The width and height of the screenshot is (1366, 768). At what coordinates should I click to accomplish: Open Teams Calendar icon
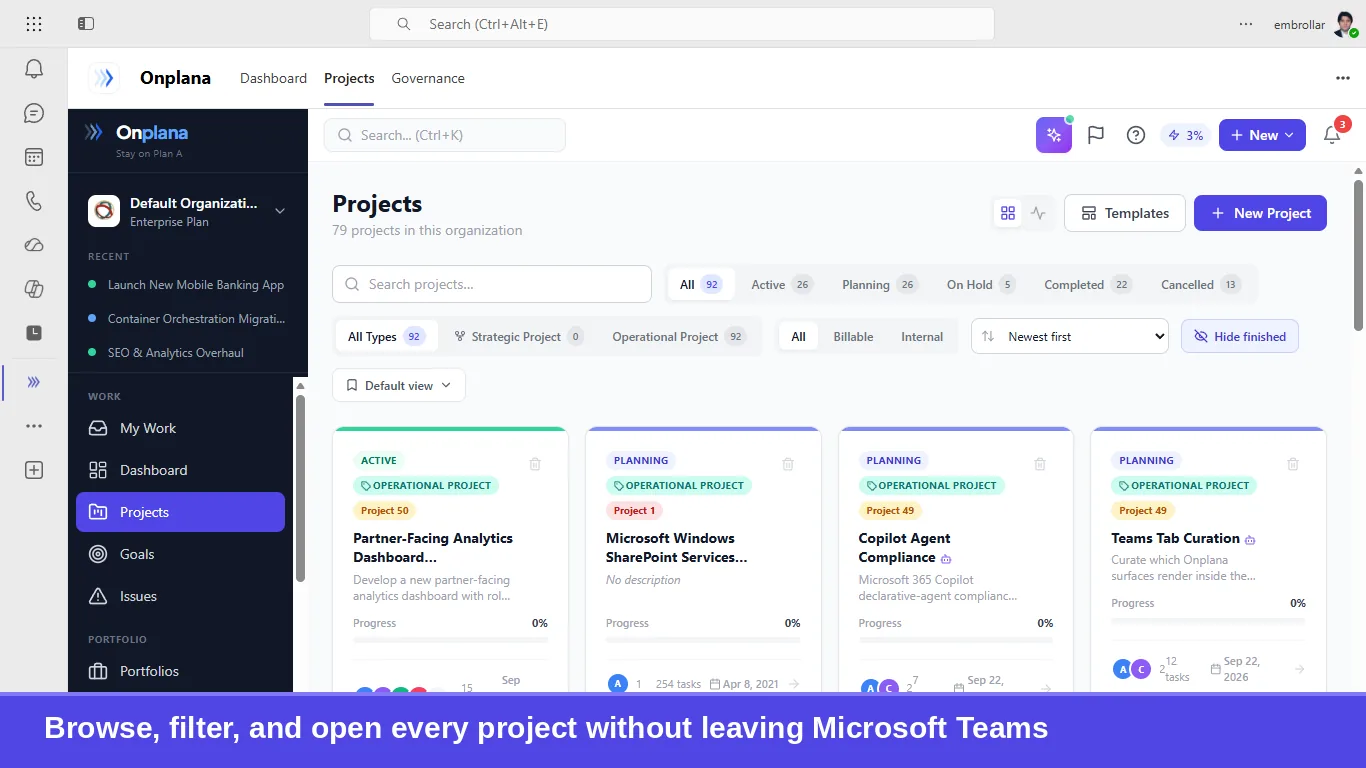pos(34,157)
